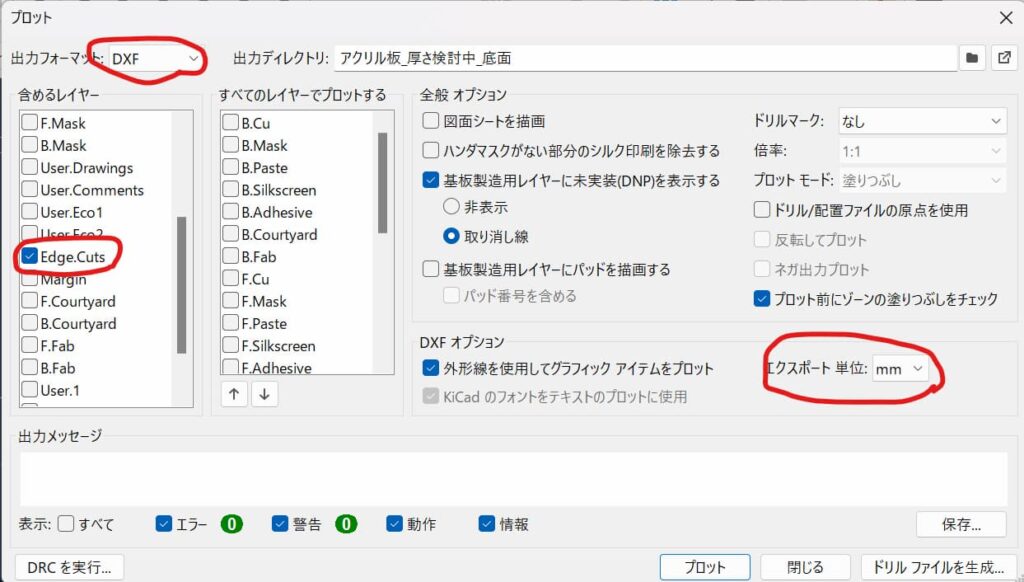The image size is (1024, 582).
Task: Toggle the Edge.Cuts layer checkbox
Action: click(x=30, y=257)
